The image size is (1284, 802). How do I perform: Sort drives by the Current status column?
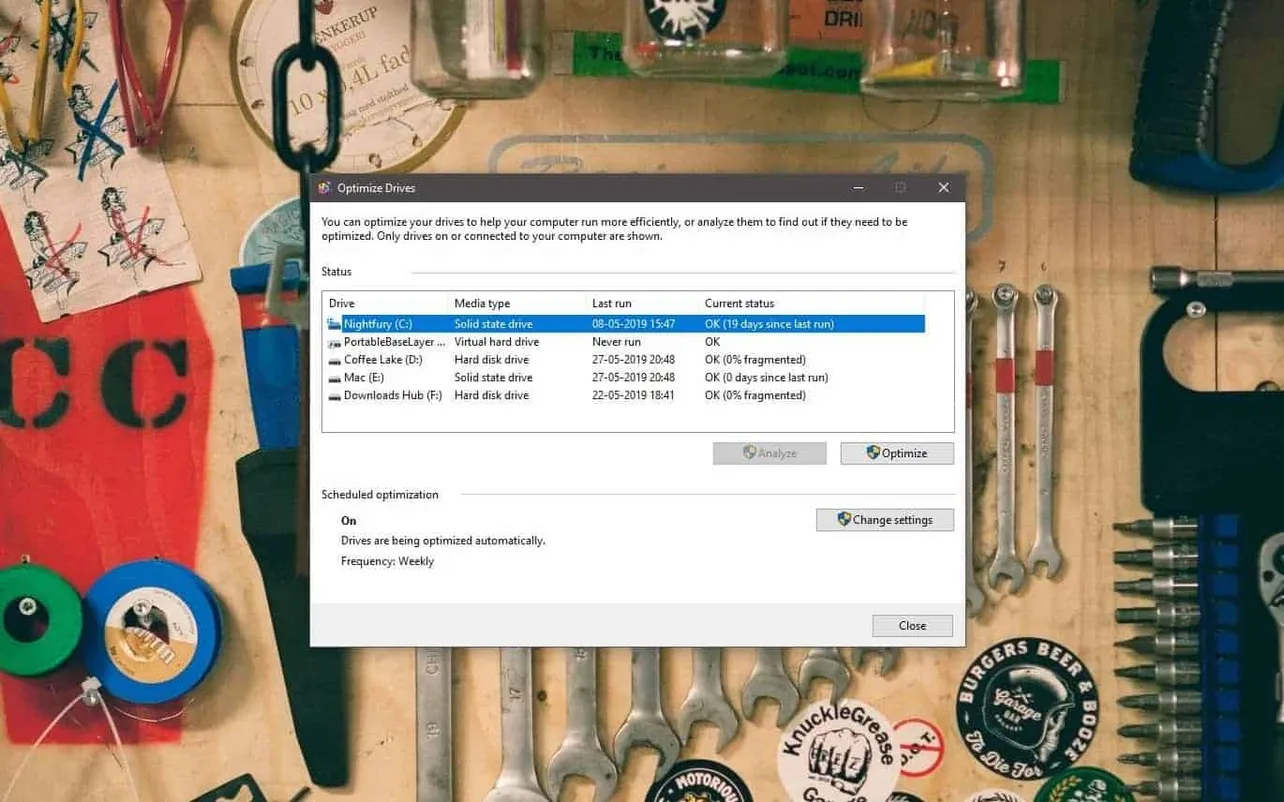pos(740,303)
